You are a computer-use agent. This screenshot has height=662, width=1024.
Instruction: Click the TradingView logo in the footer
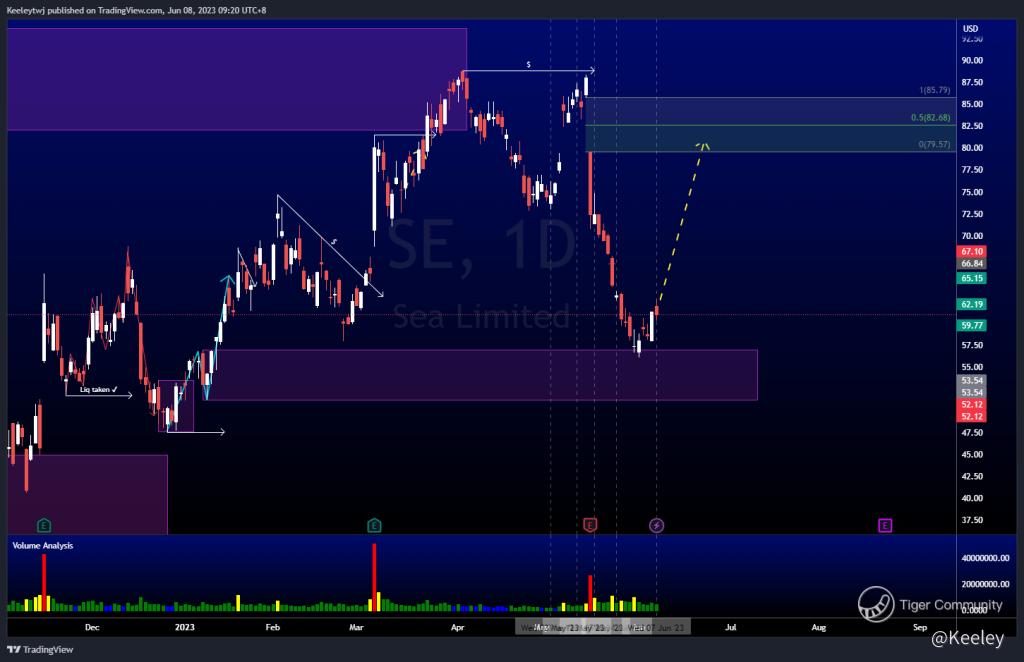[40, 650]
